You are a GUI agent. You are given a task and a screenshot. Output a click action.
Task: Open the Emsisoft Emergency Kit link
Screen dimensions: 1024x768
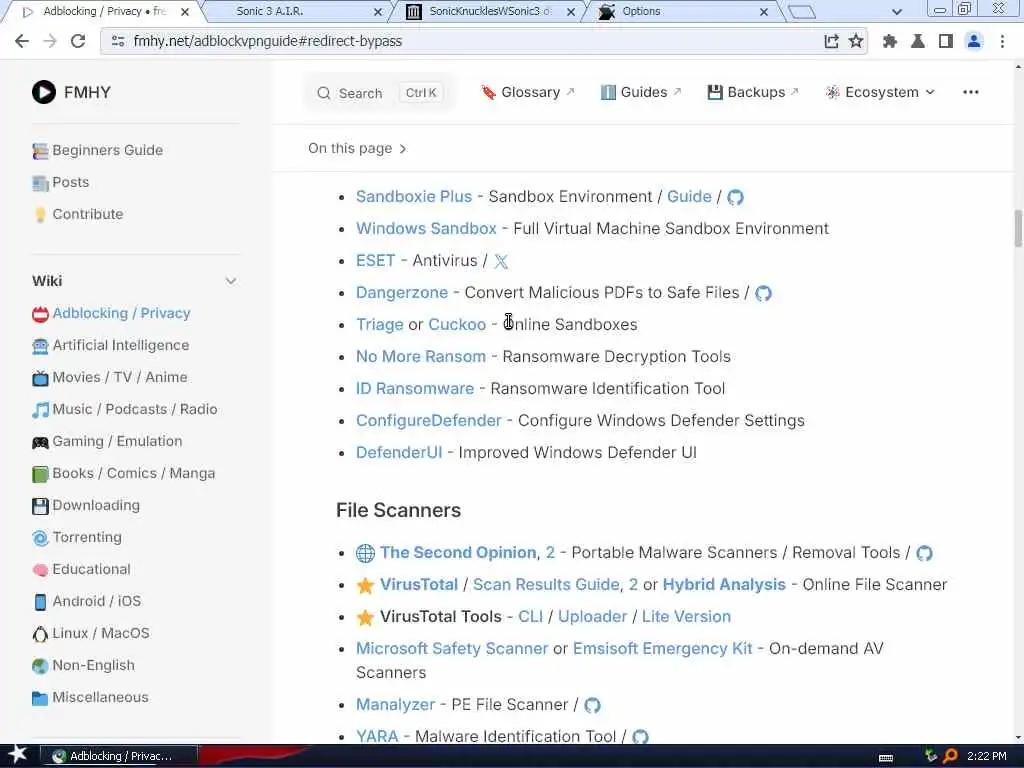point(663,648)
